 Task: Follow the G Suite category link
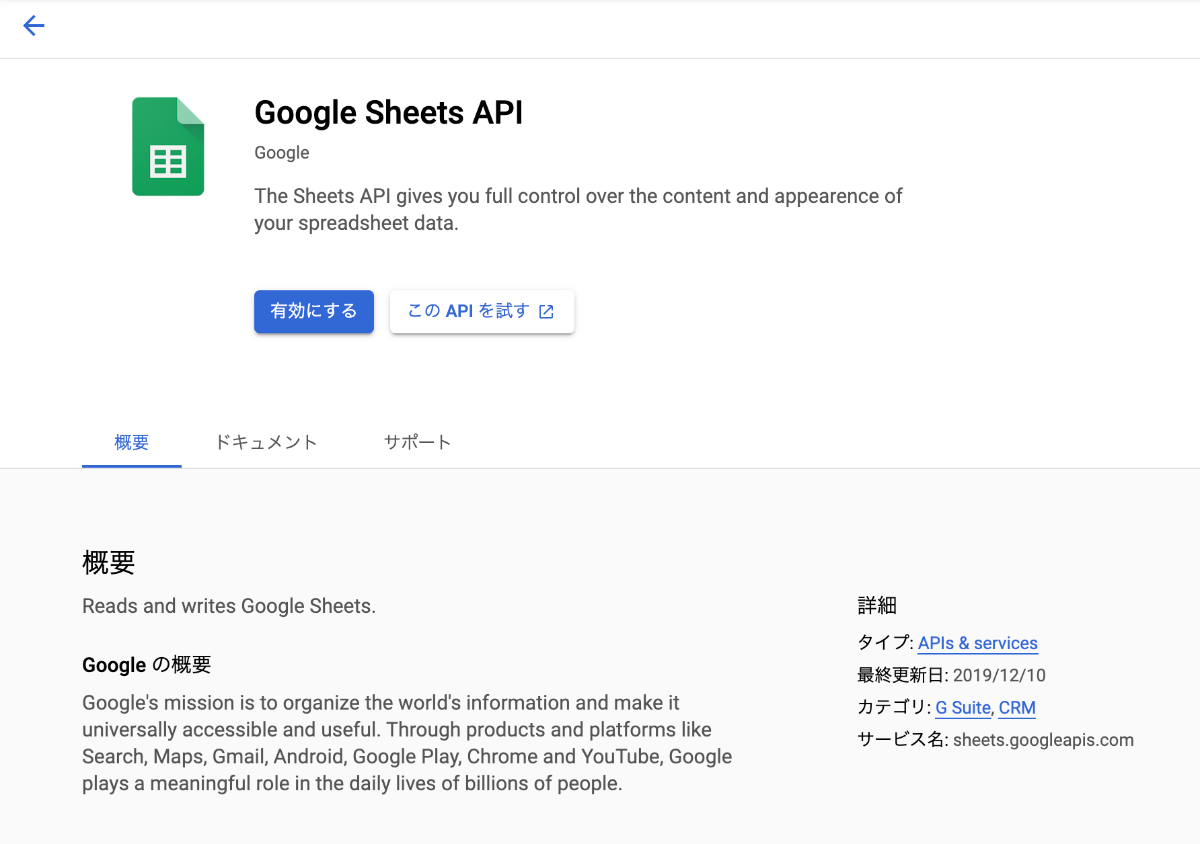[963, 708]
